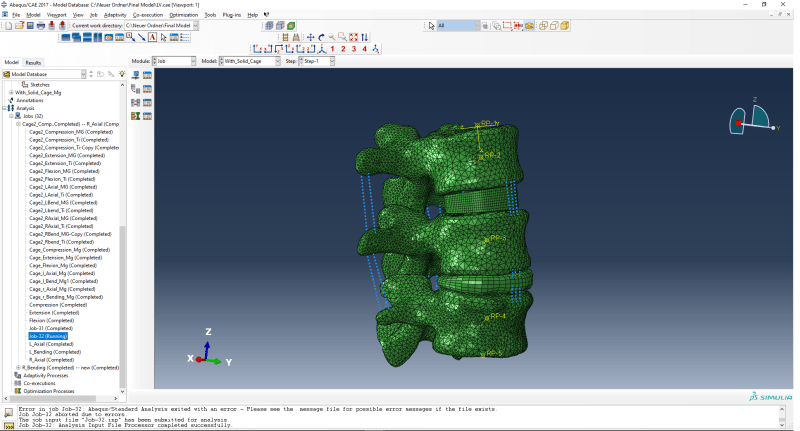Viewport: 800px width, 431px height.
Task: Select the L_Bending (Completed) job
Action: [55, 352]
